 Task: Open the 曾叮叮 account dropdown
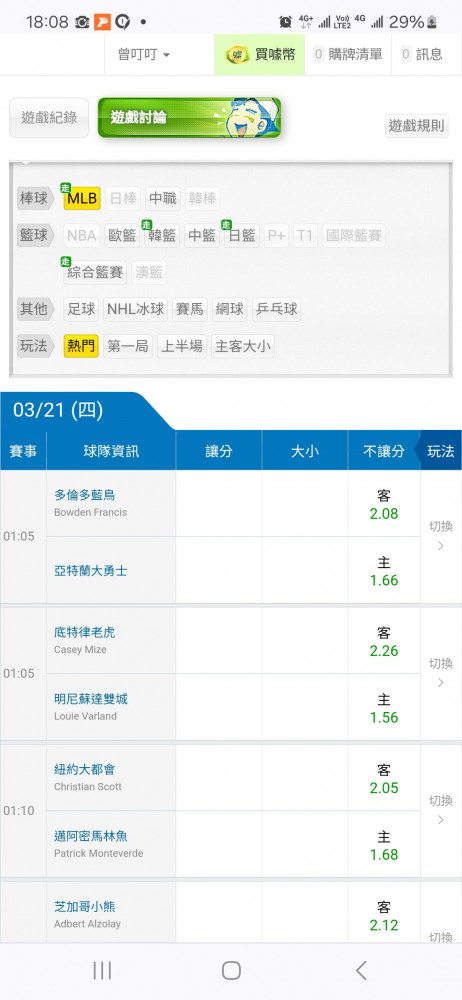pos(144,55)
